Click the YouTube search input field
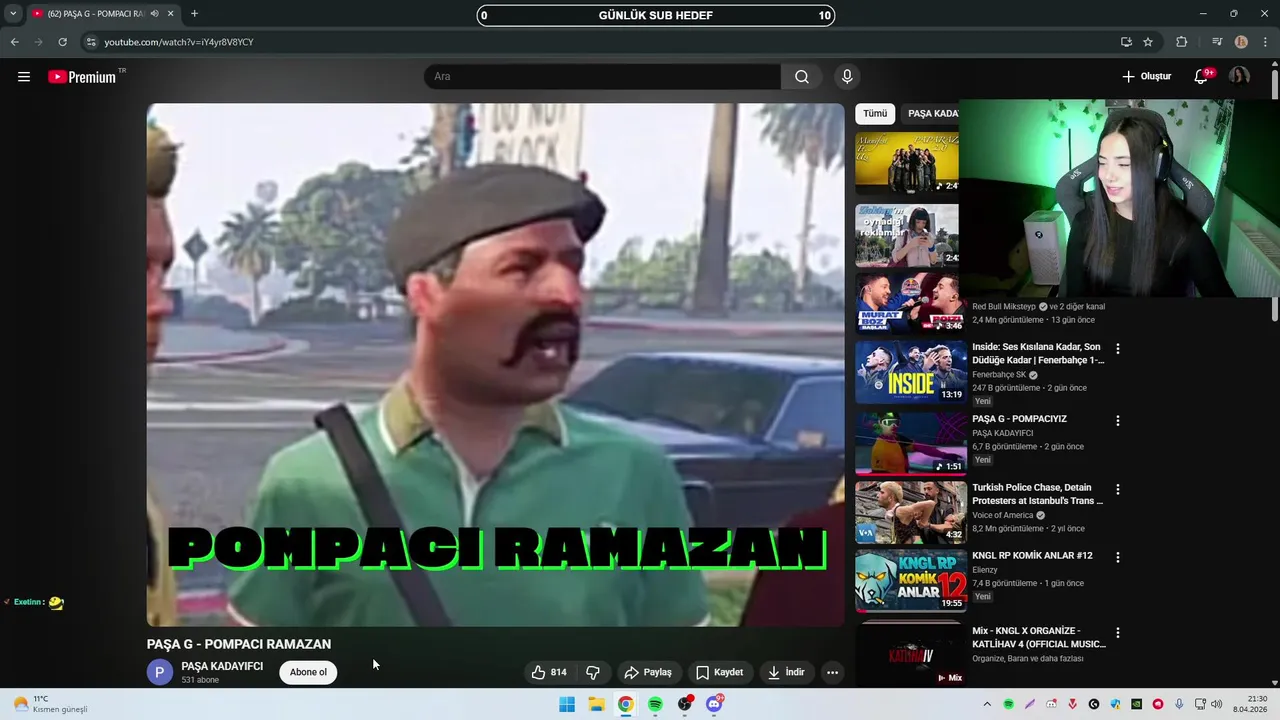Viewport: 1280px width, 720px height. pyautogui.click(x=602, y=77)
